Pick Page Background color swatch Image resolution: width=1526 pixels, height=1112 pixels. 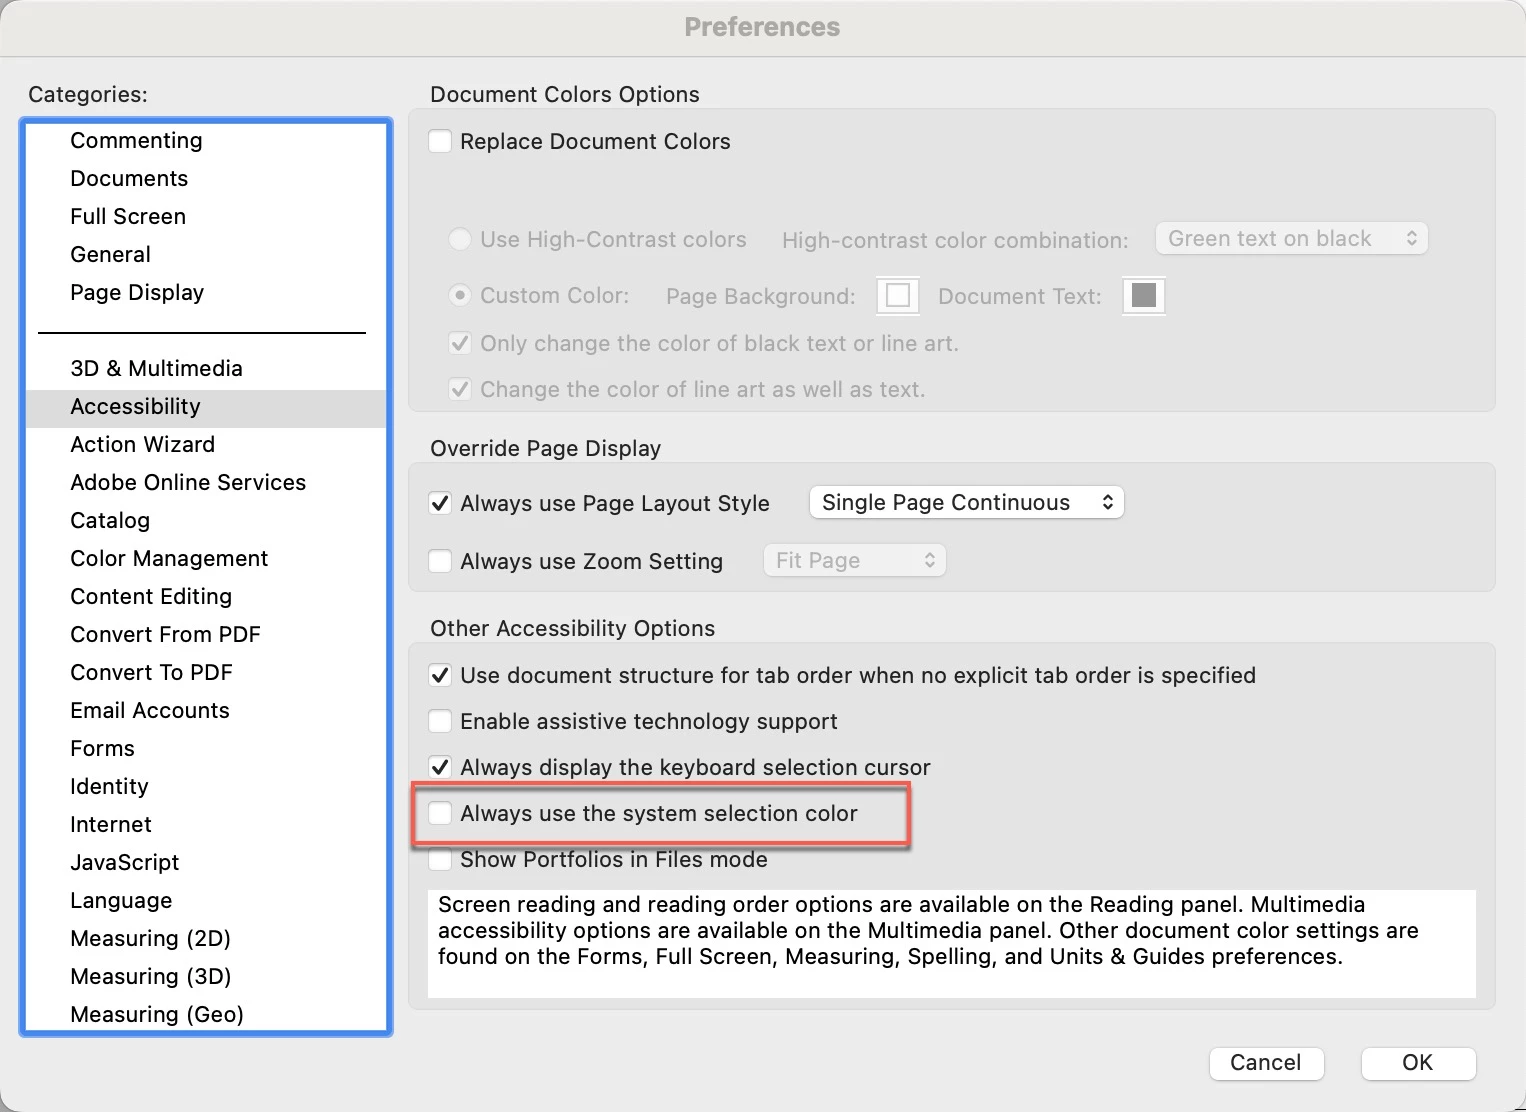click(x=898, y=295)
